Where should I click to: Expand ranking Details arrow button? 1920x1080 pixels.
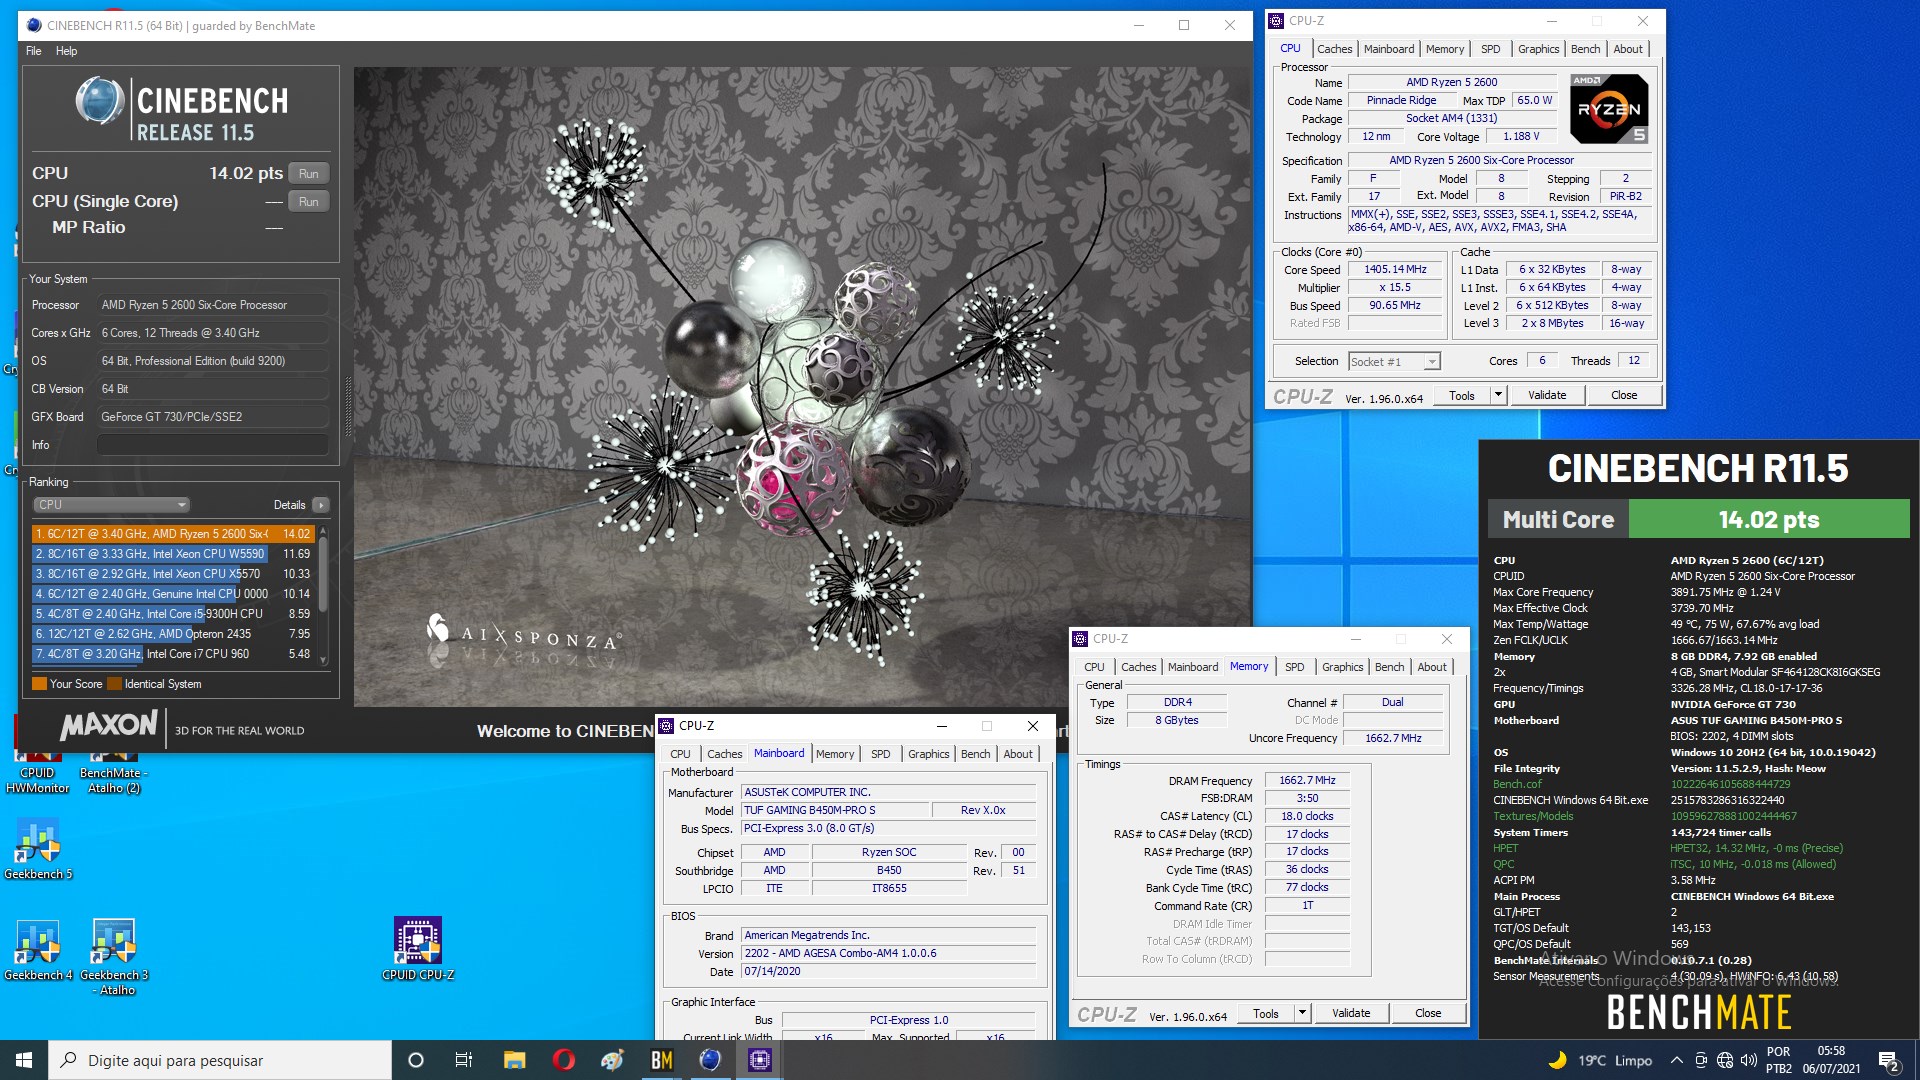click(x=321, y=505)
